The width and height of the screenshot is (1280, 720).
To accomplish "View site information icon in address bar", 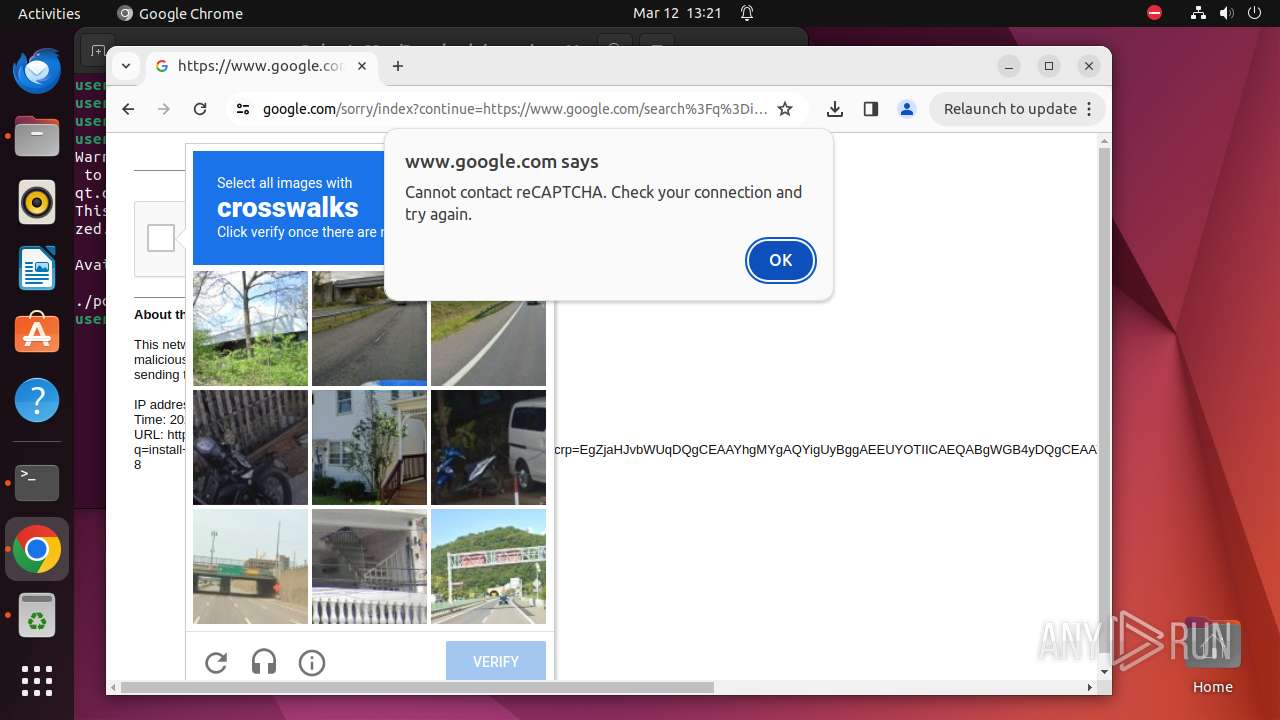I will [x=243, y=109].
